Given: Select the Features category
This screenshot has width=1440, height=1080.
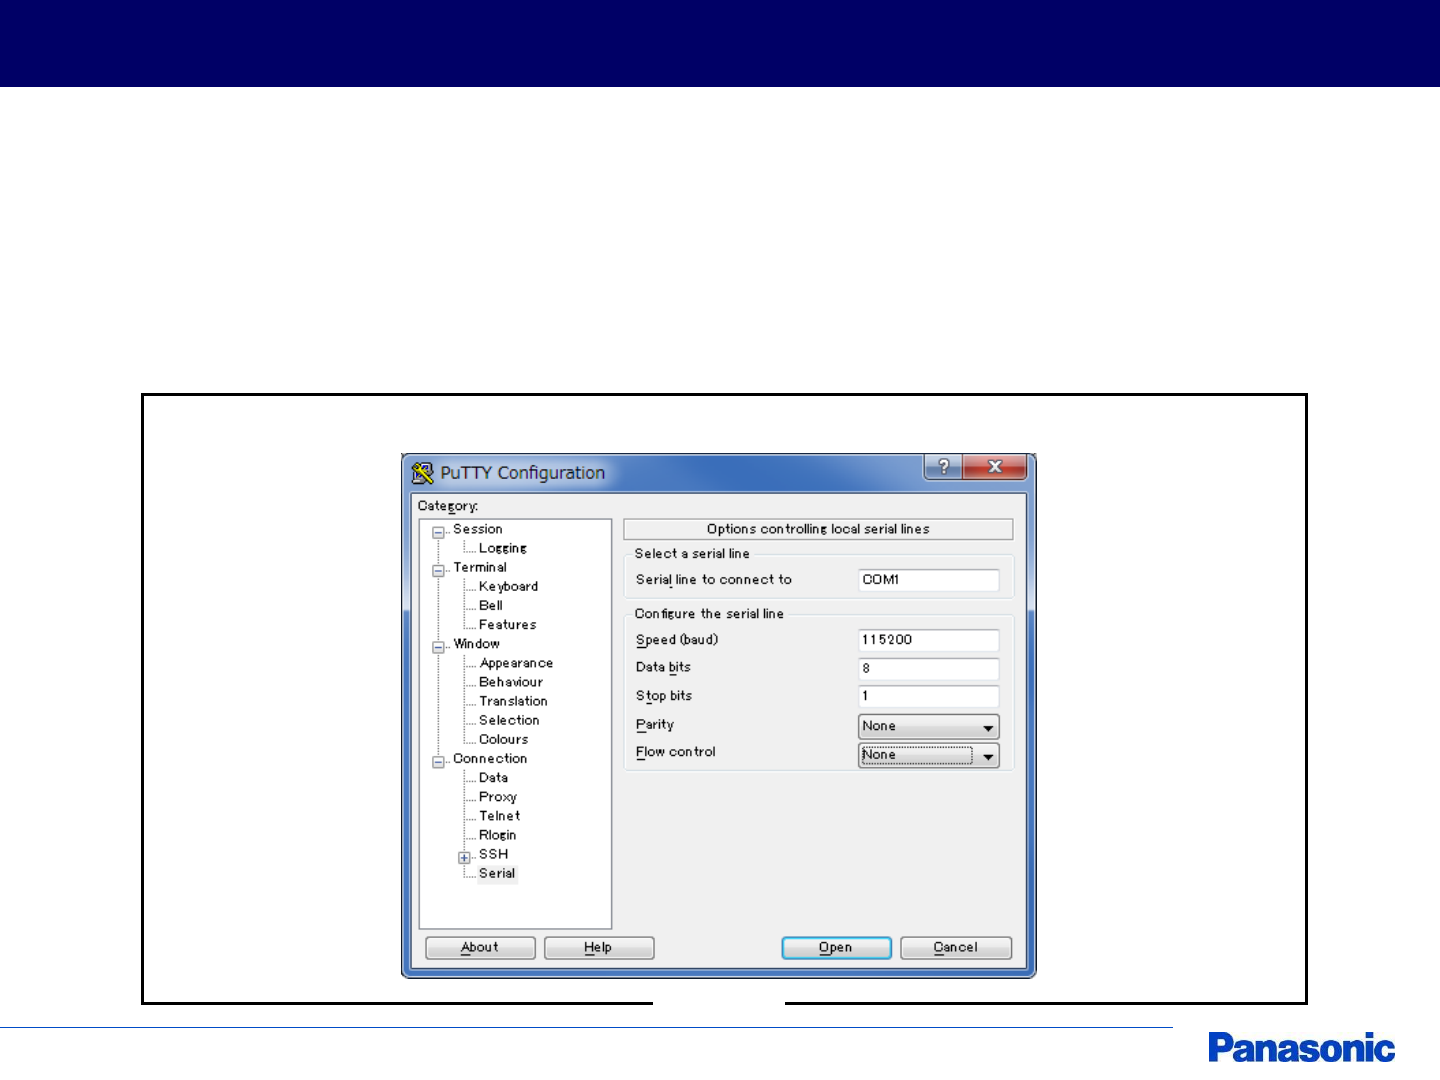Looking at the screenshot, I should 508,625.
